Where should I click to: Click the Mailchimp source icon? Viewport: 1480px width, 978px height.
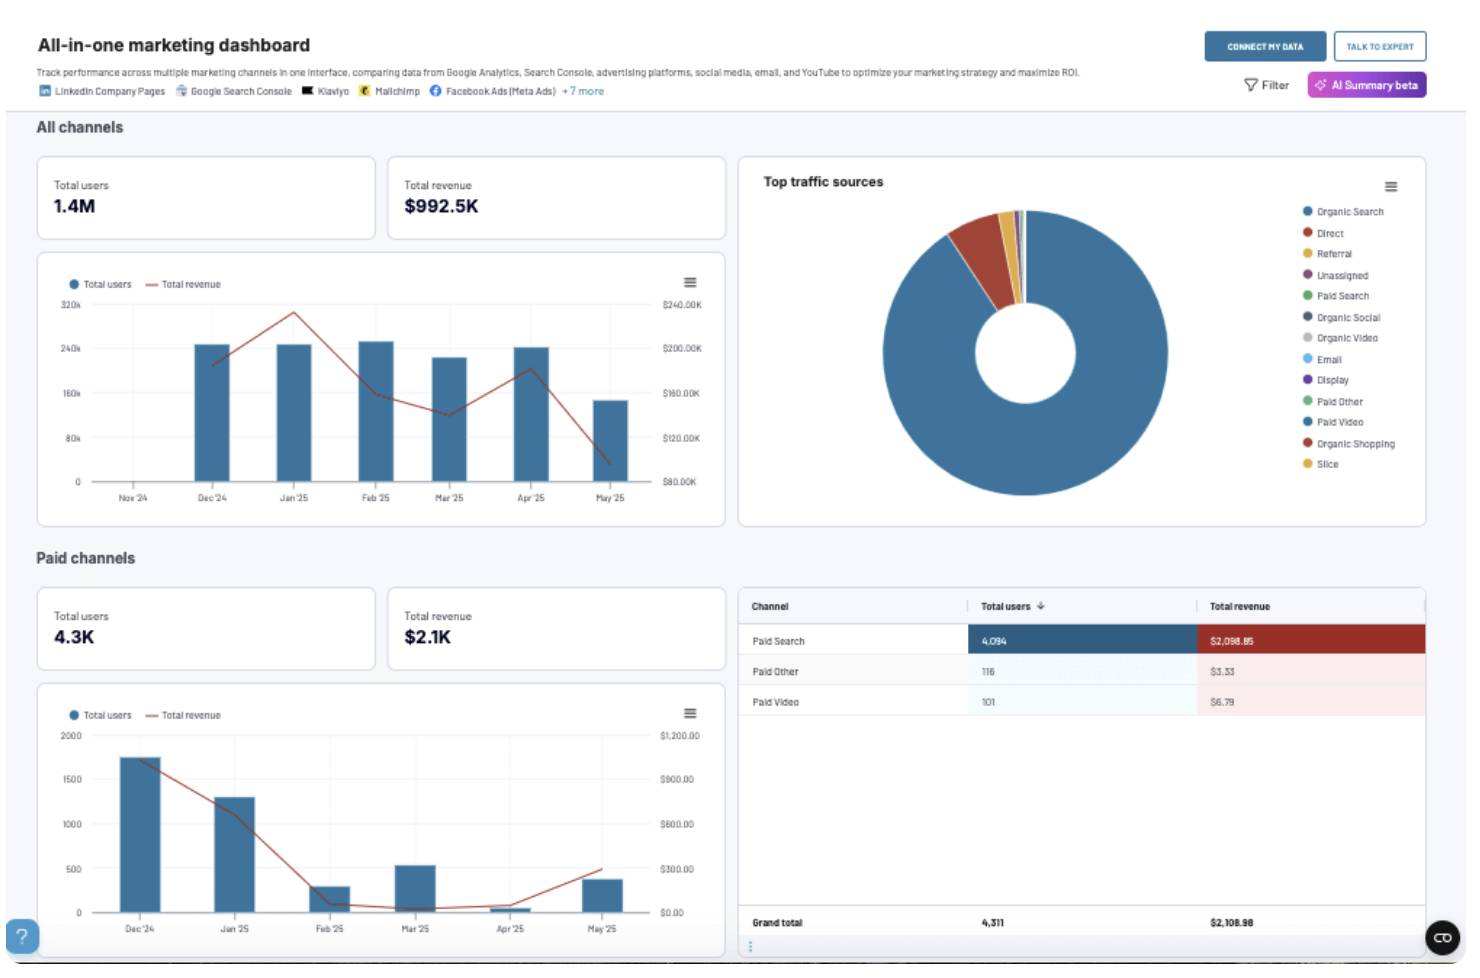tap(365, 91)
